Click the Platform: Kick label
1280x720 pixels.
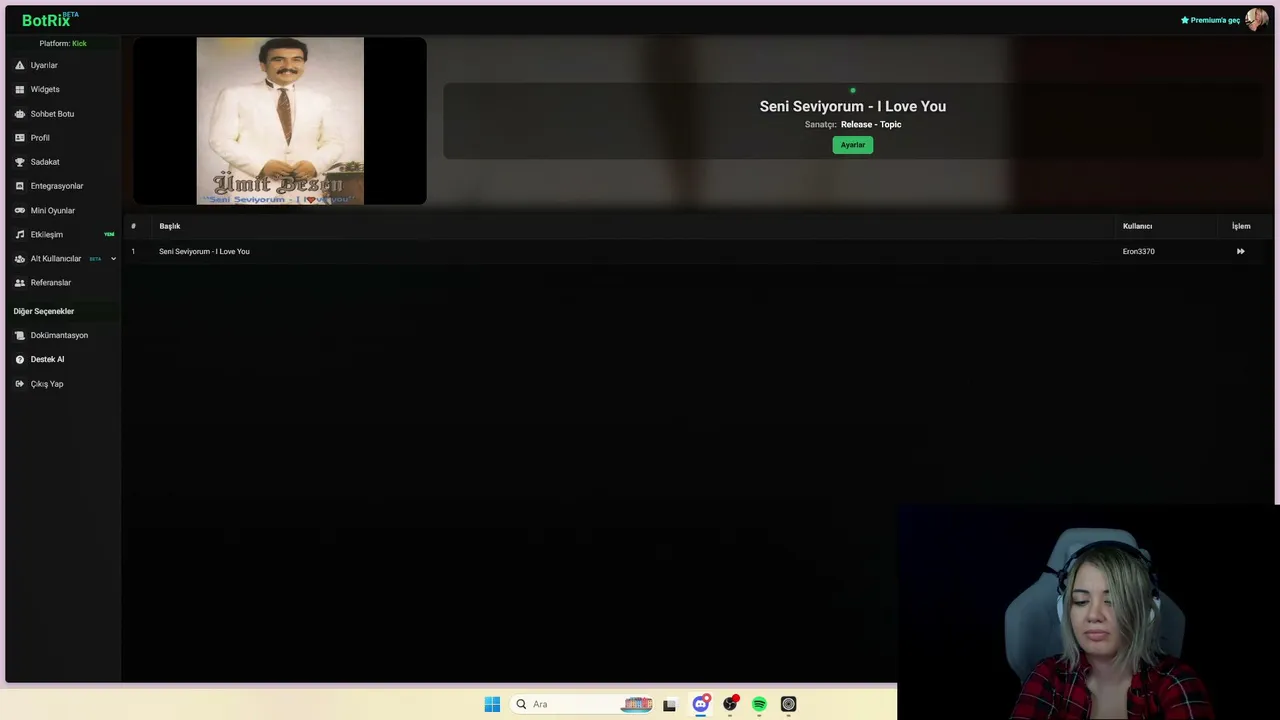pyautogui.click(x=63, y=44)
